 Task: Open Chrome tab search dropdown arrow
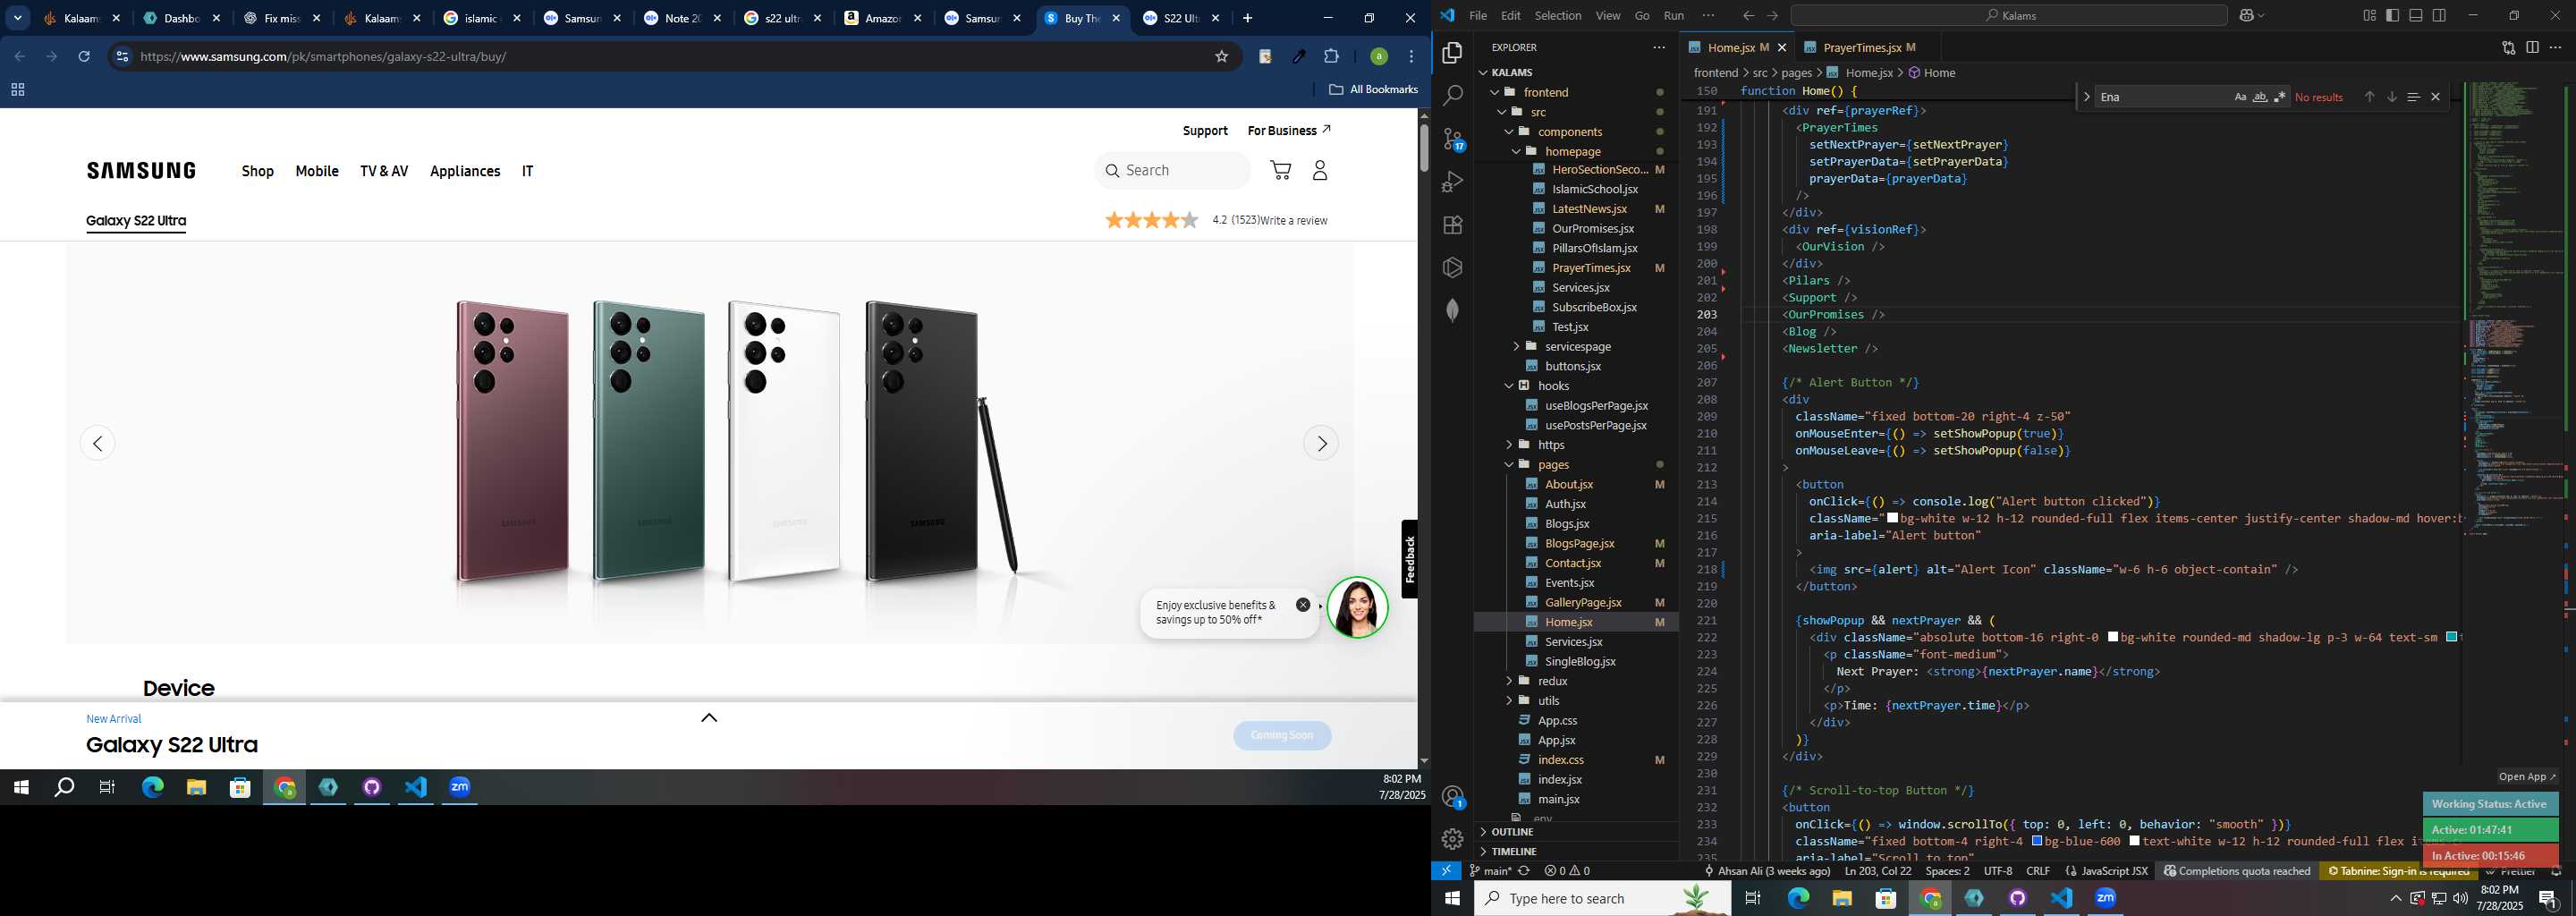[x=17, y=18]
